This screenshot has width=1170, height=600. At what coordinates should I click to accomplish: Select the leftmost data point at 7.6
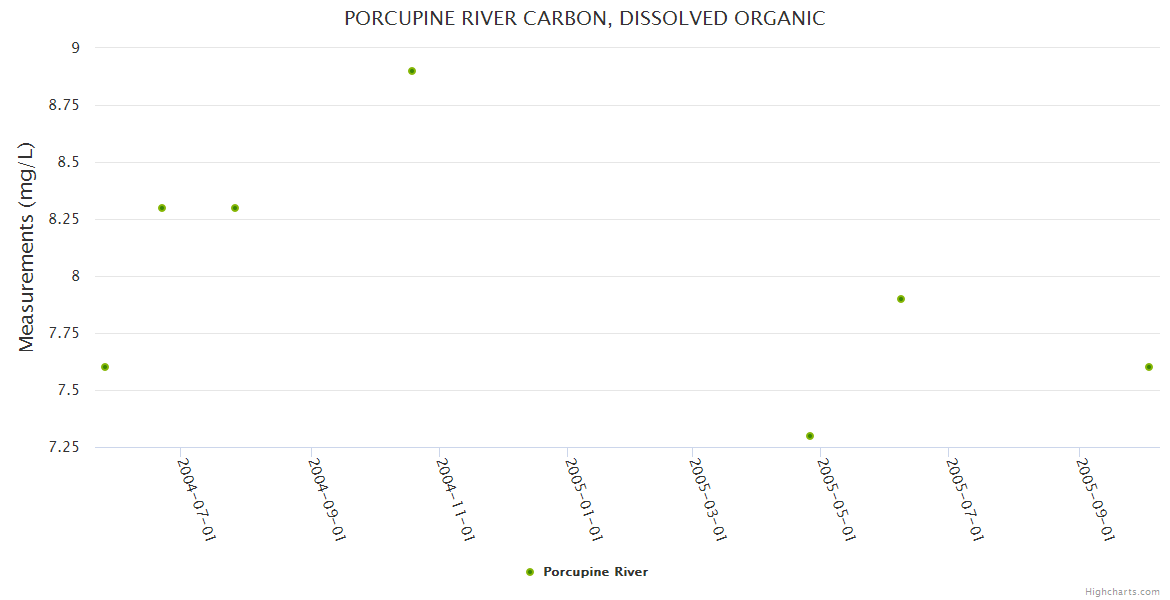pyautogui.click(x=105, y=367)
